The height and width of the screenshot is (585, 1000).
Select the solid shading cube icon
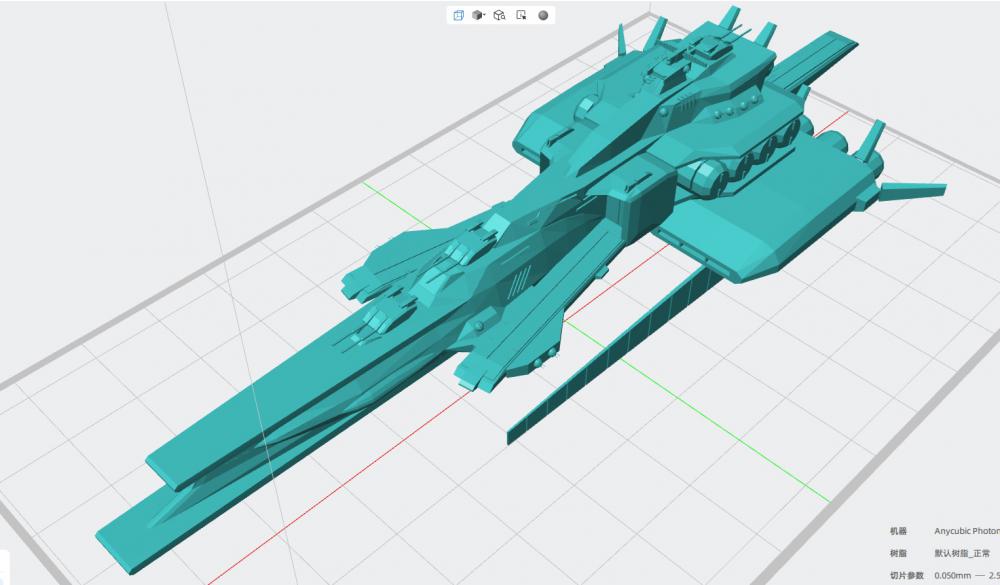pos(477,15)
